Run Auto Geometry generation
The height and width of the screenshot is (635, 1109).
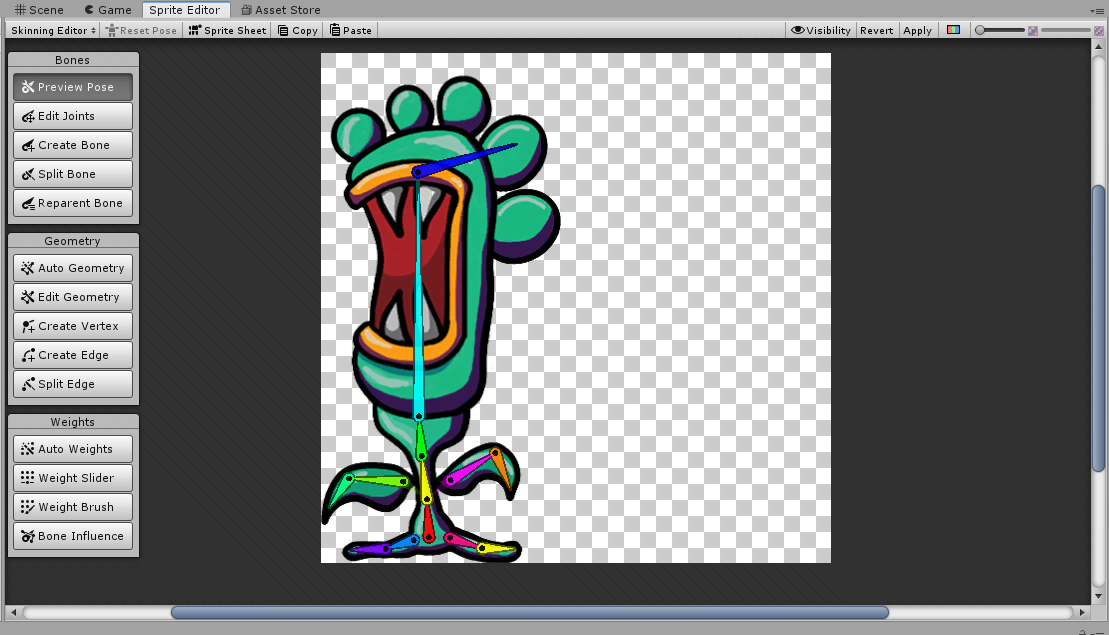tap(72, 268)
